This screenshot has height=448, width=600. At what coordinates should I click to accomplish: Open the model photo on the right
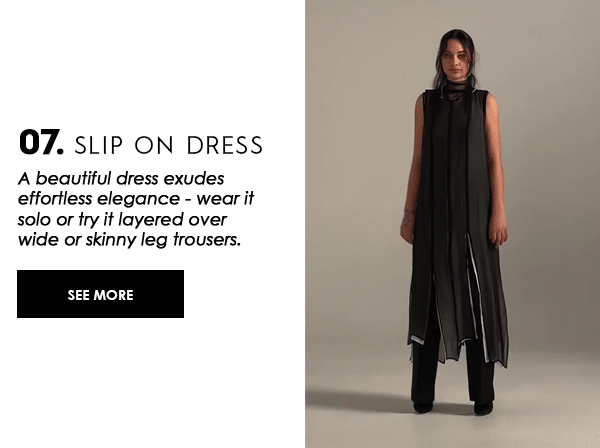click(x=452, y=224)
